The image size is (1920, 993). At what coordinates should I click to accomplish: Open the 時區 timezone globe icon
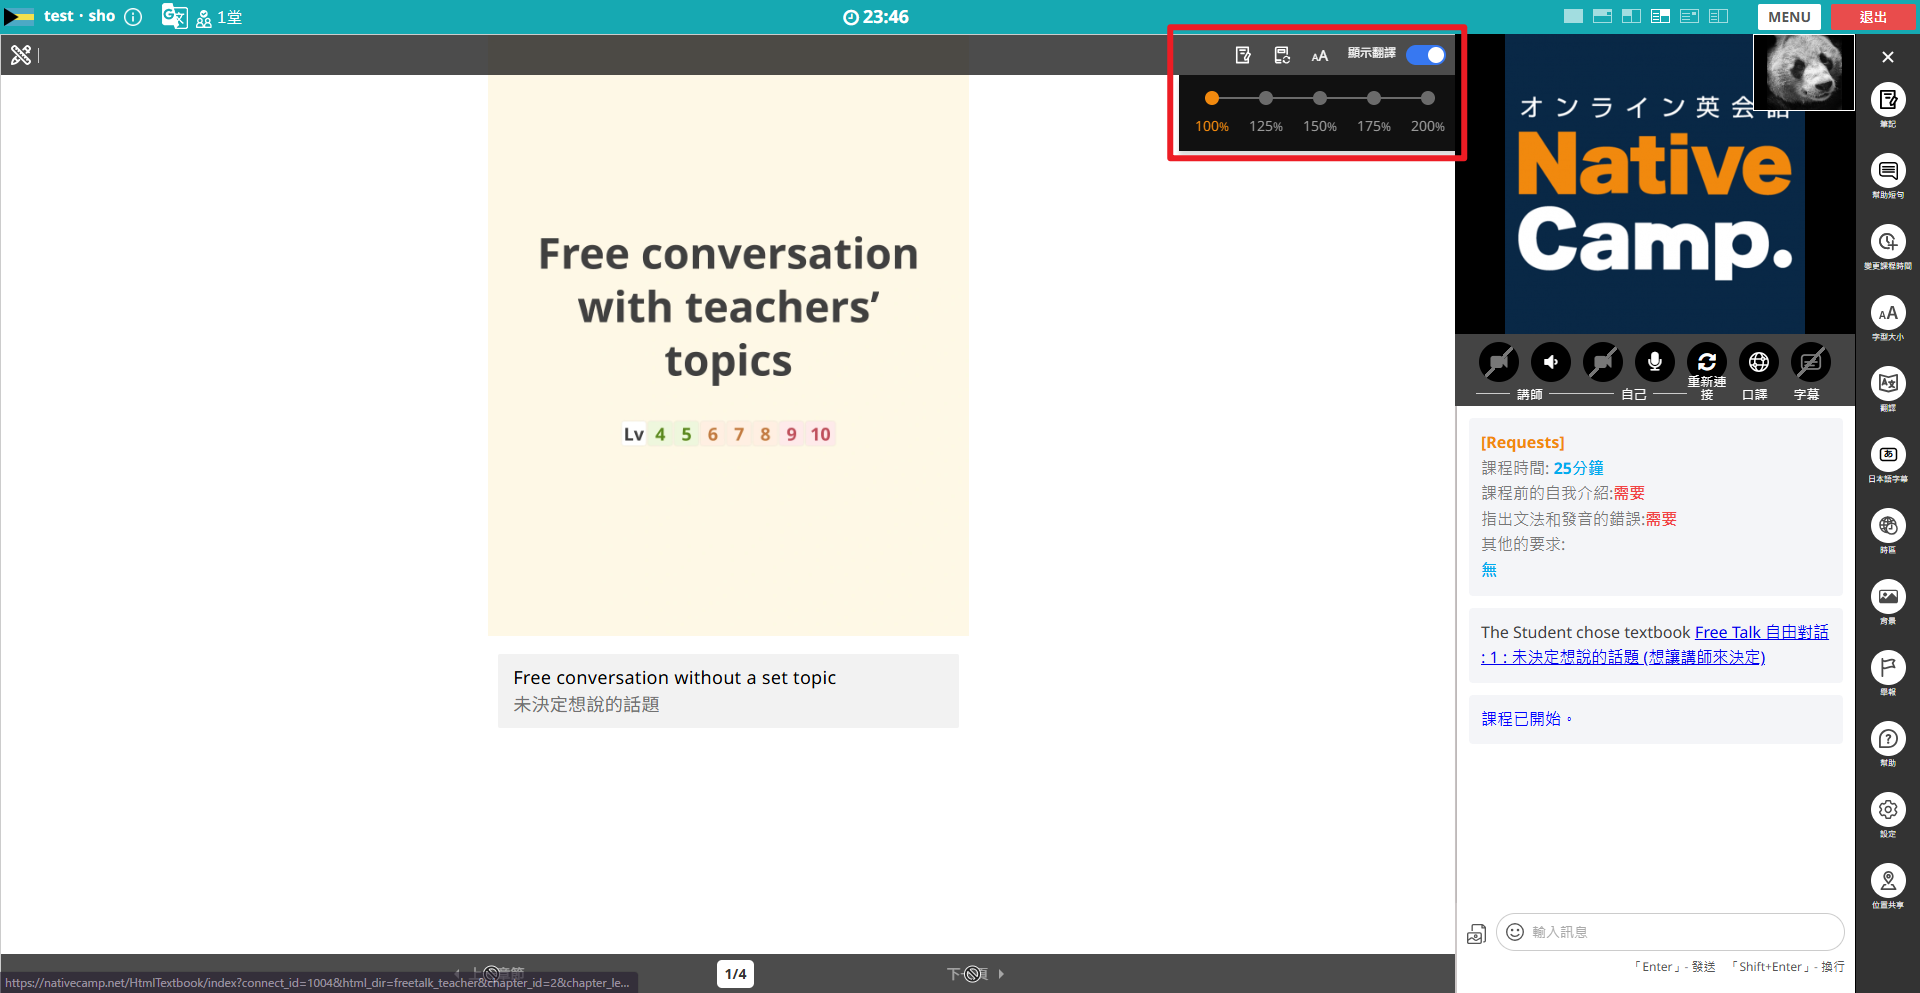(1888, 526)
